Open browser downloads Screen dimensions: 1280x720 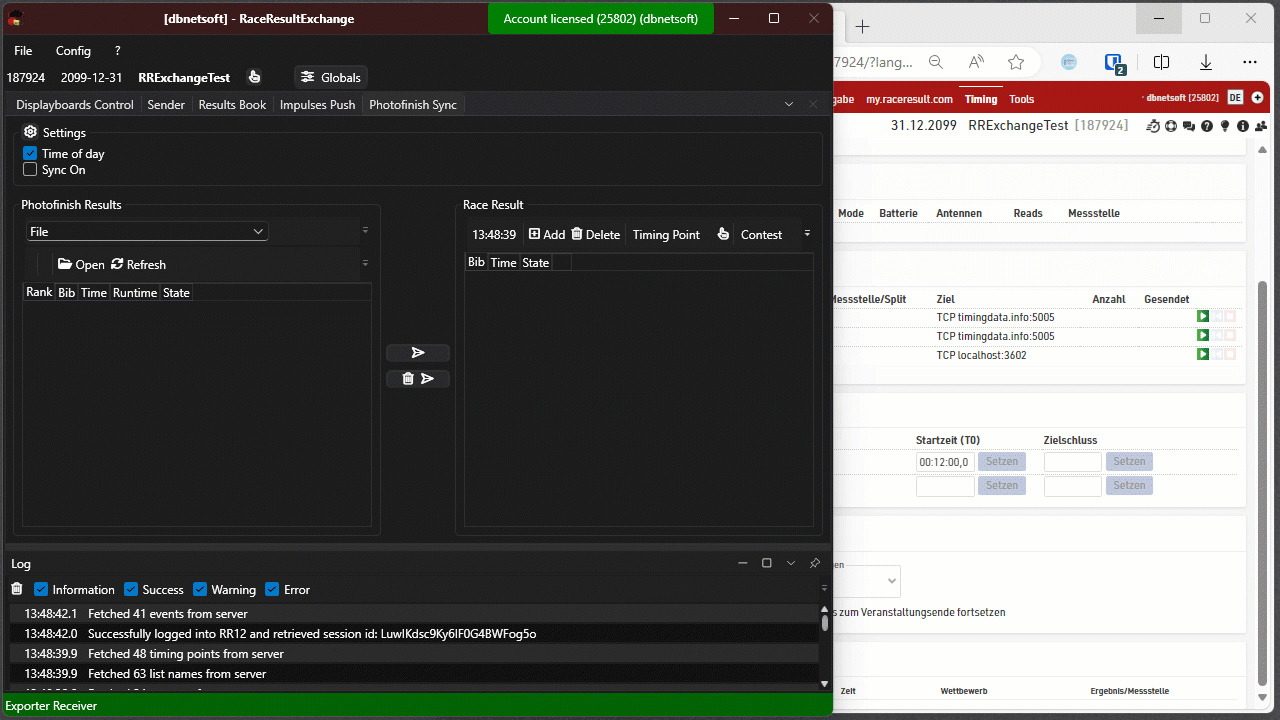[1206, 62]
